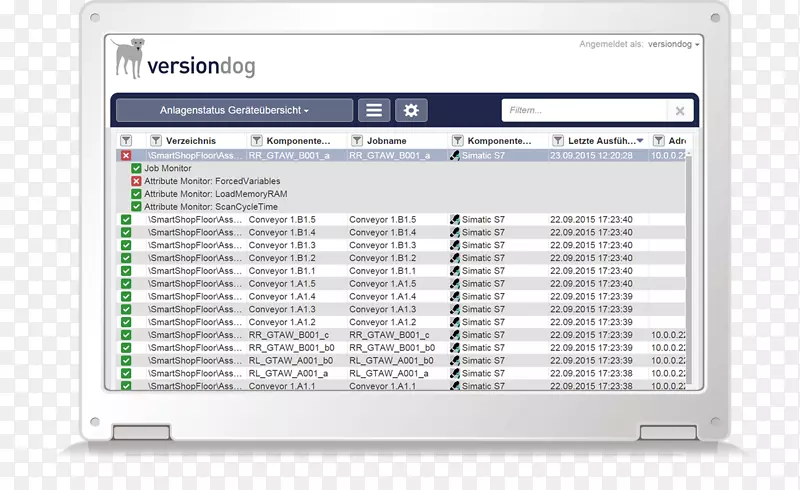This screenshot has height=490, width=800.
Task: Open the hamburger list menu button
Action: pyautogui.click(x=374, y=111)
